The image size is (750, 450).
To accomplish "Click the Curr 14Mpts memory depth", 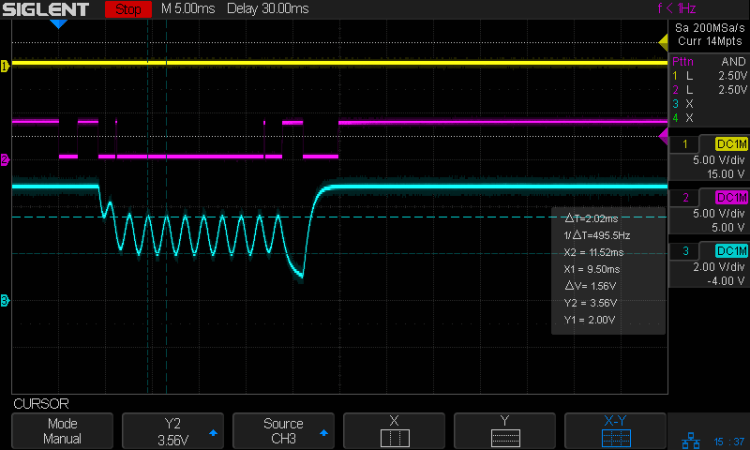I will [x=710, y=41].
